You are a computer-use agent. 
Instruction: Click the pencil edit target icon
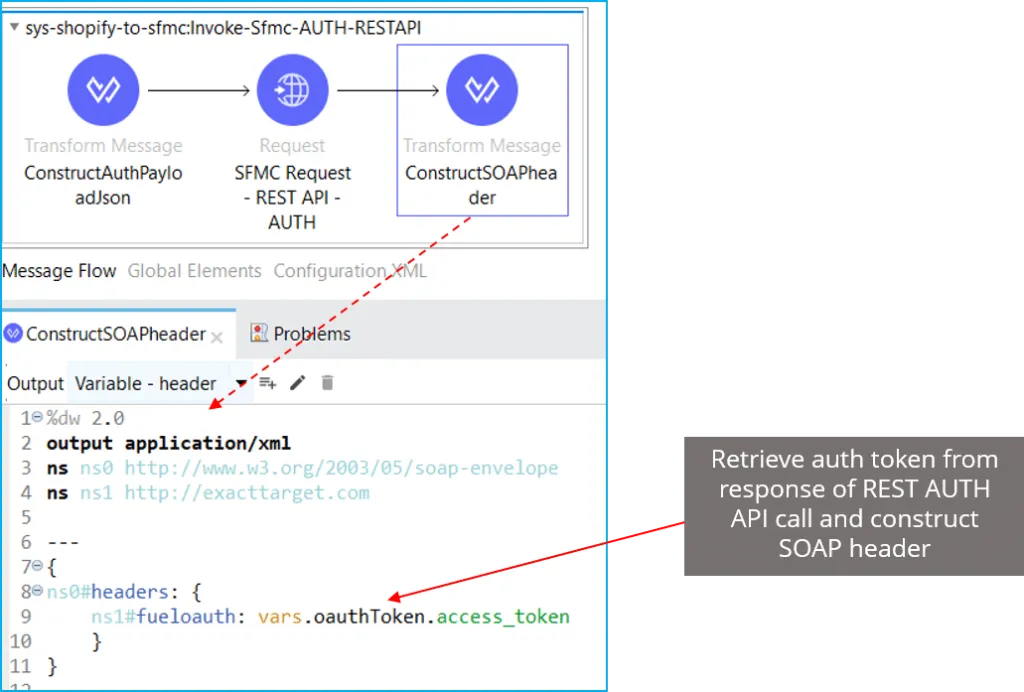coord(297,383)
